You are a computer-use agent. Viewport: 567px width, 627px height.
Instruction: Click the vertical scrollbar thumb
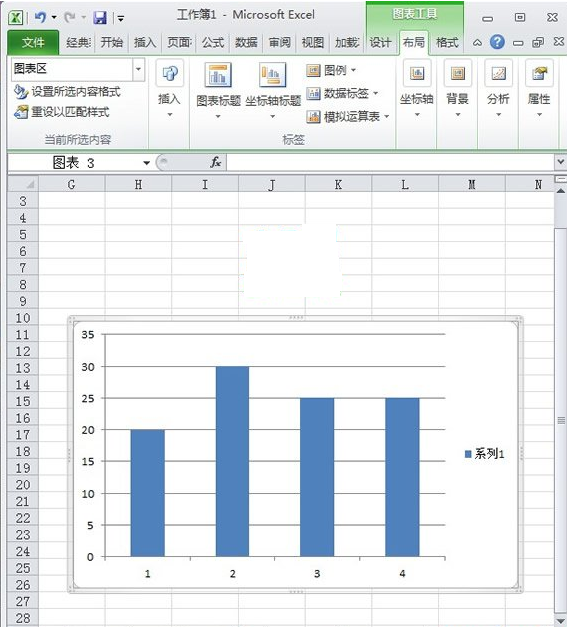click(561, 420)
